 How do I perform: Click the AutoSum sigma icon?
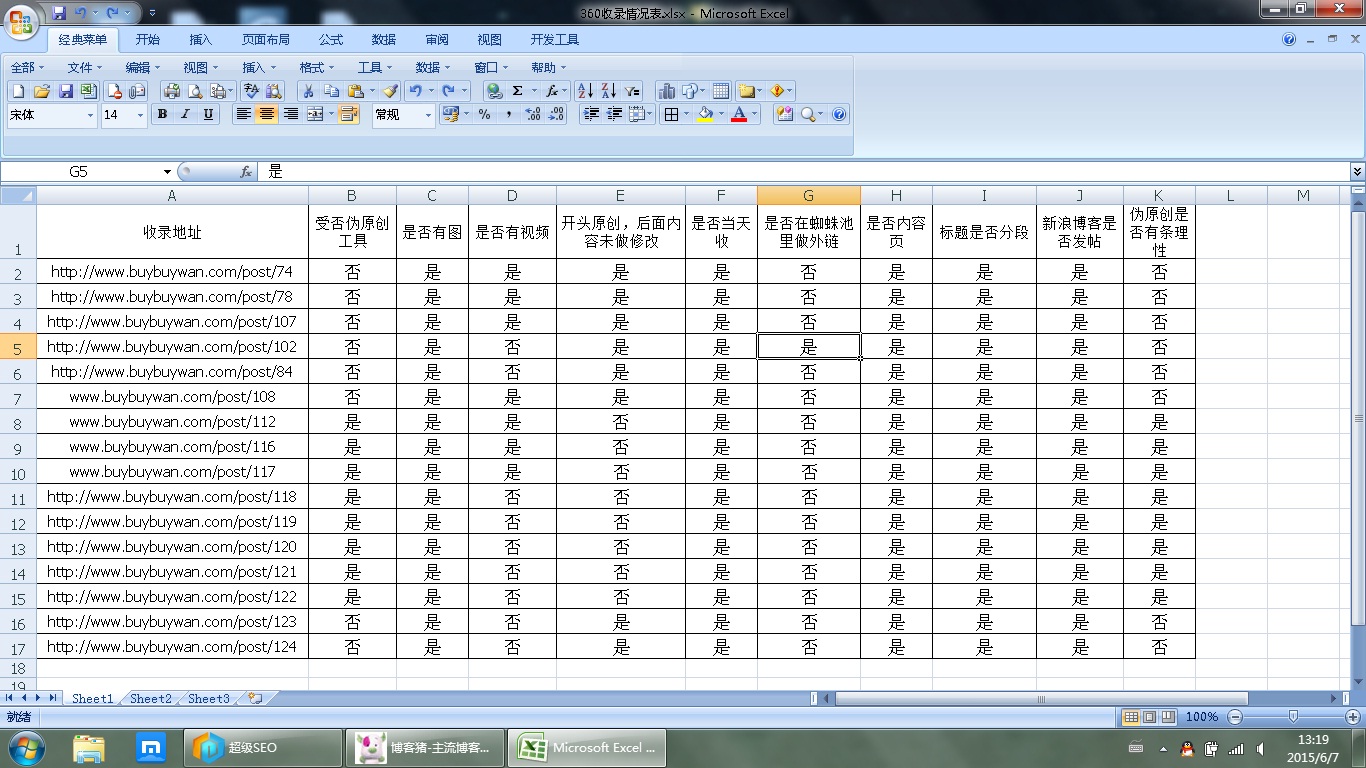(x=517, y=91)
